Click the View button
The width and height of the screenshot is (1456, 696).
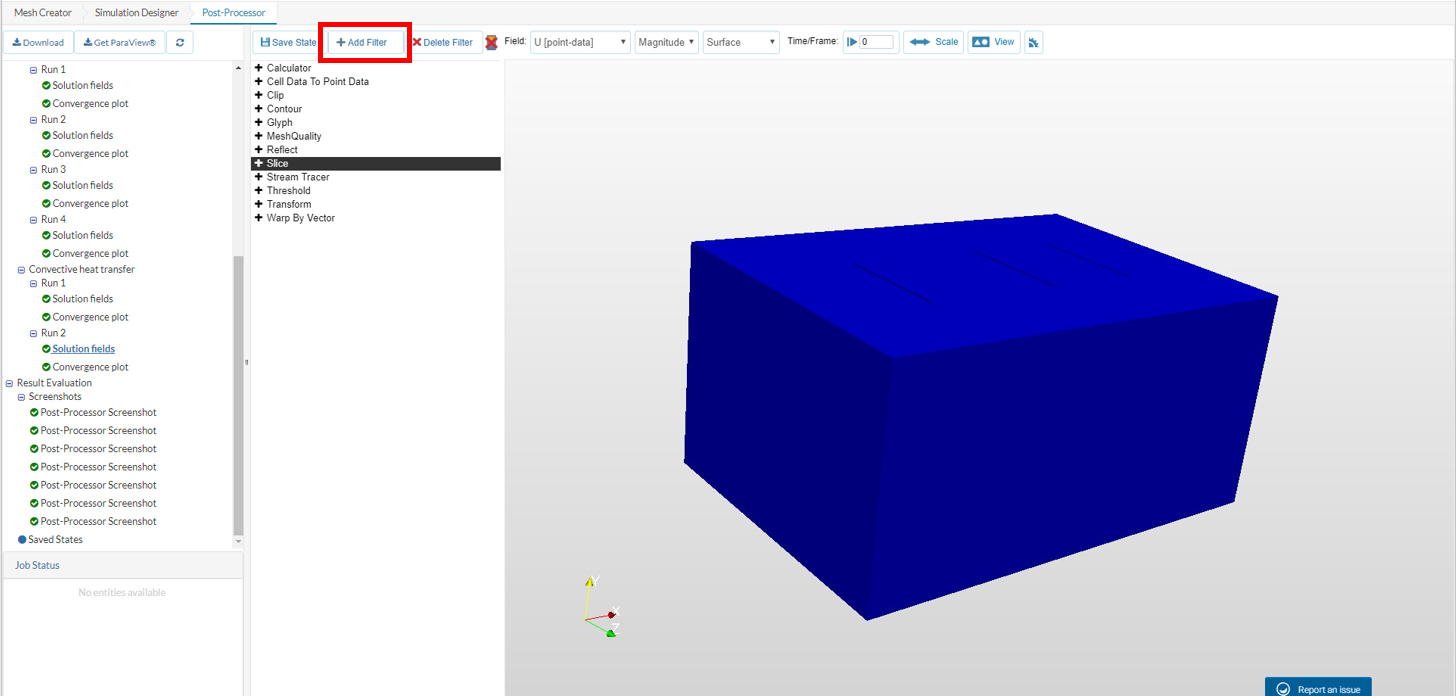994,42
